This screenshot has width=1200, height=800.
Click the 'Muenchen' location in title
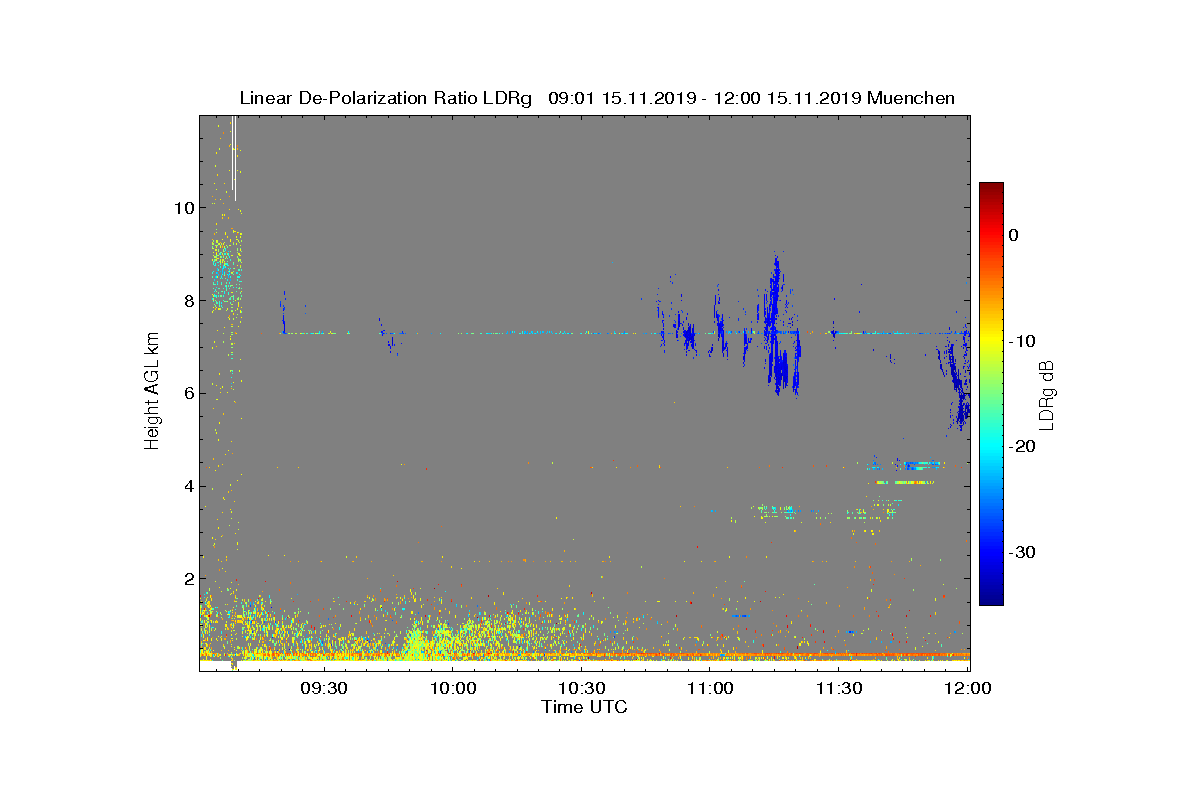pos(911,98)
